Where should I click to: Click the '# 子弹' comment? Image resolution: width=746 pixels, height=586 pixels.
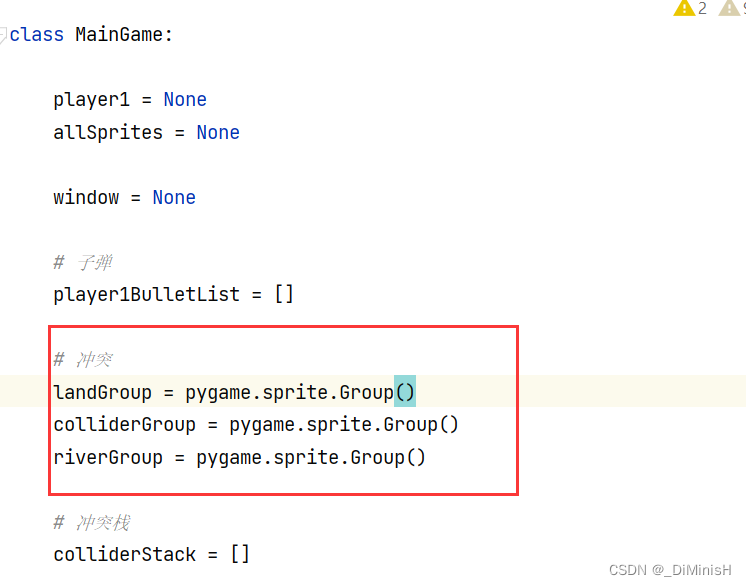click(83, 263)
